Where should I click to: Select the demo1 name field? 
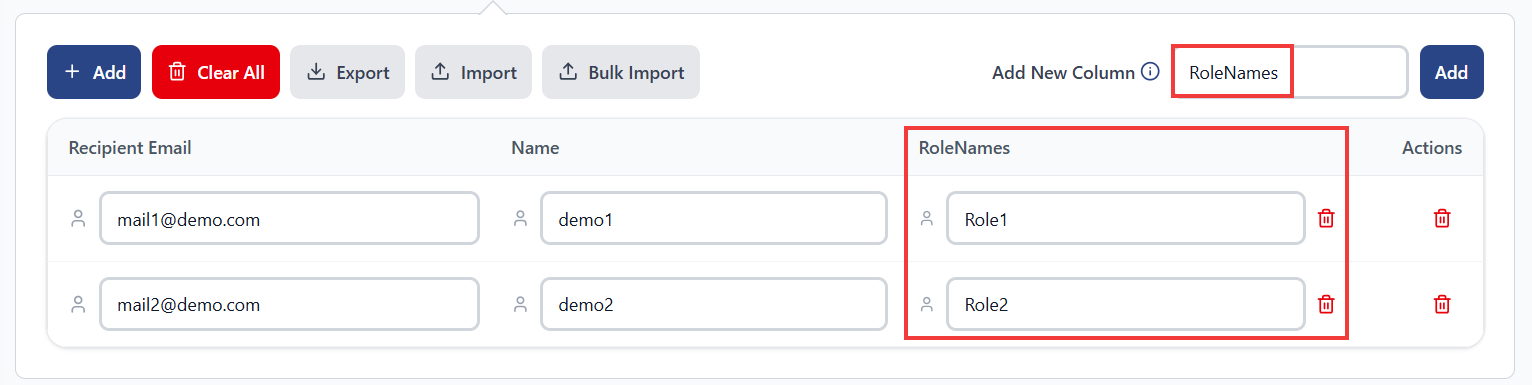714,218
